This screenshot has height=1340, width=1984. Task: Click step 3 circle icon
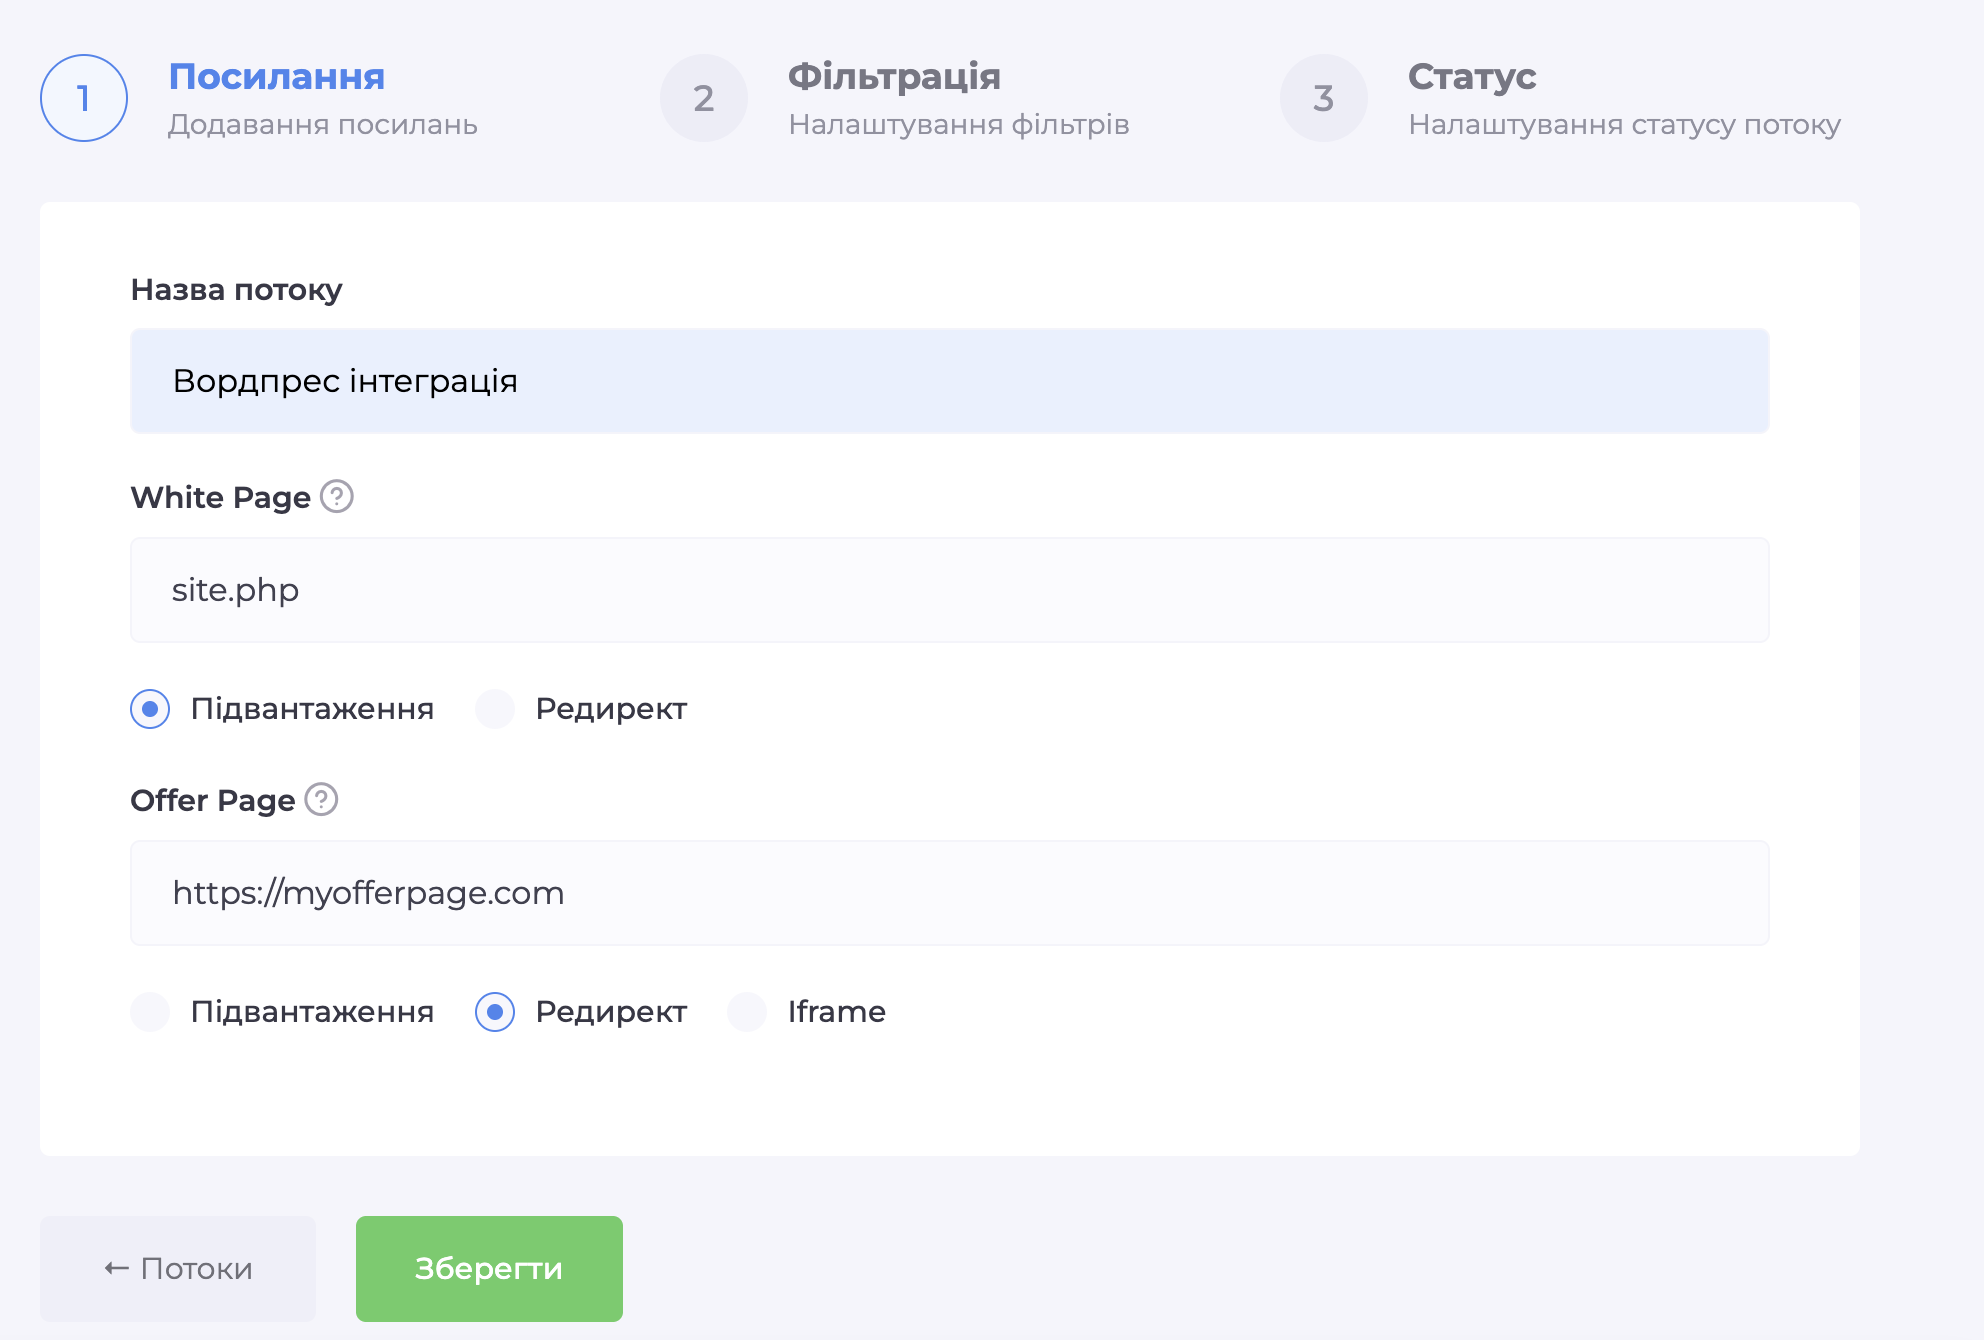coord(1324,98)
